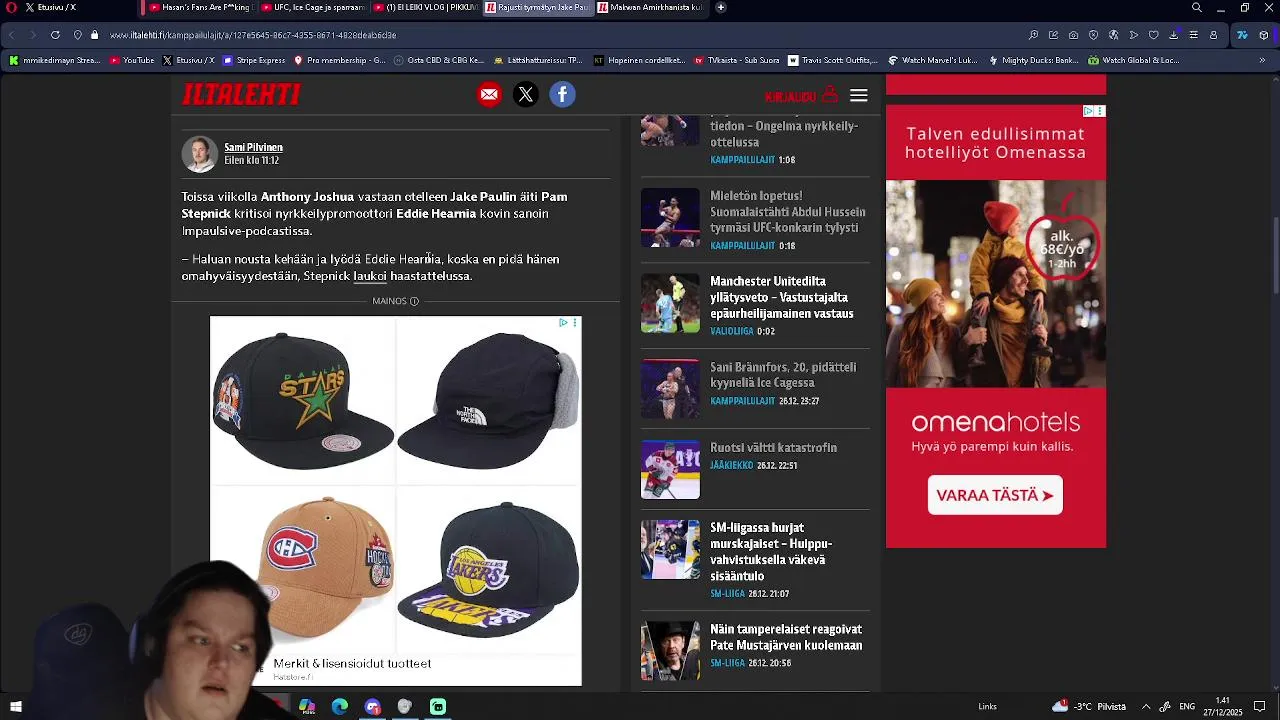Open browser find-in-page magnifier icon

point(1033,35)
